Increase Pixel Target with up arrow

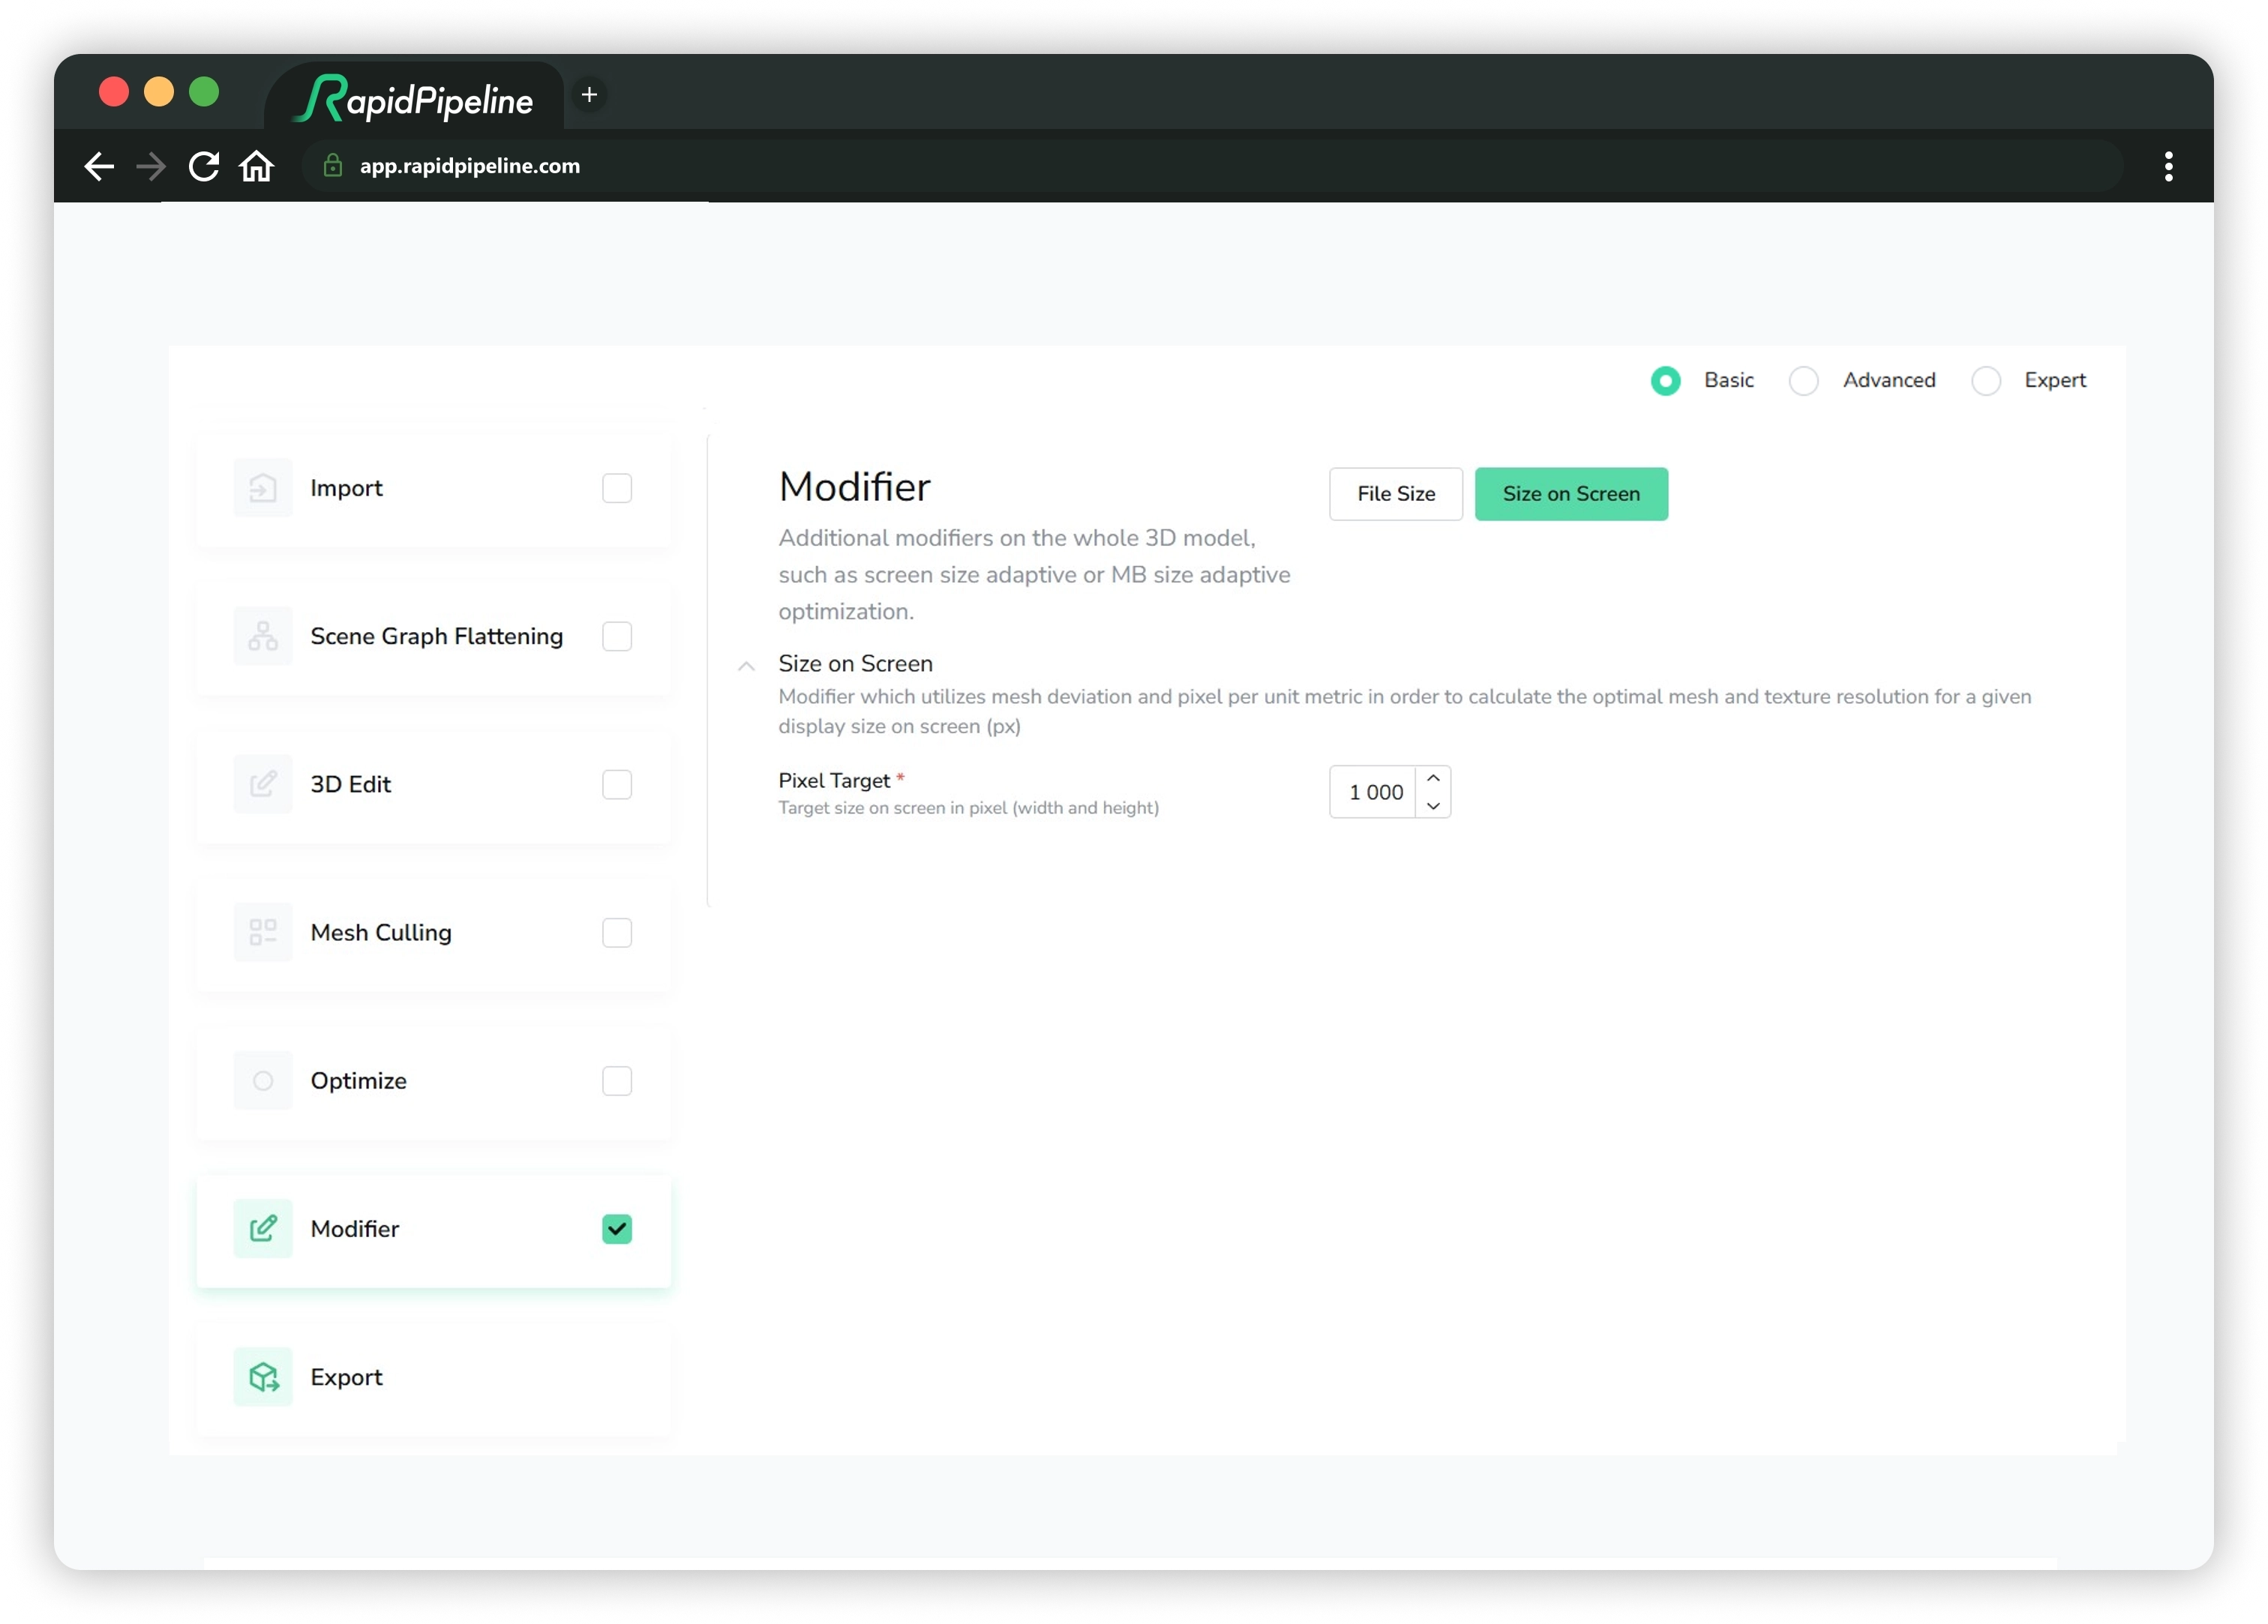pos(1433,778)
